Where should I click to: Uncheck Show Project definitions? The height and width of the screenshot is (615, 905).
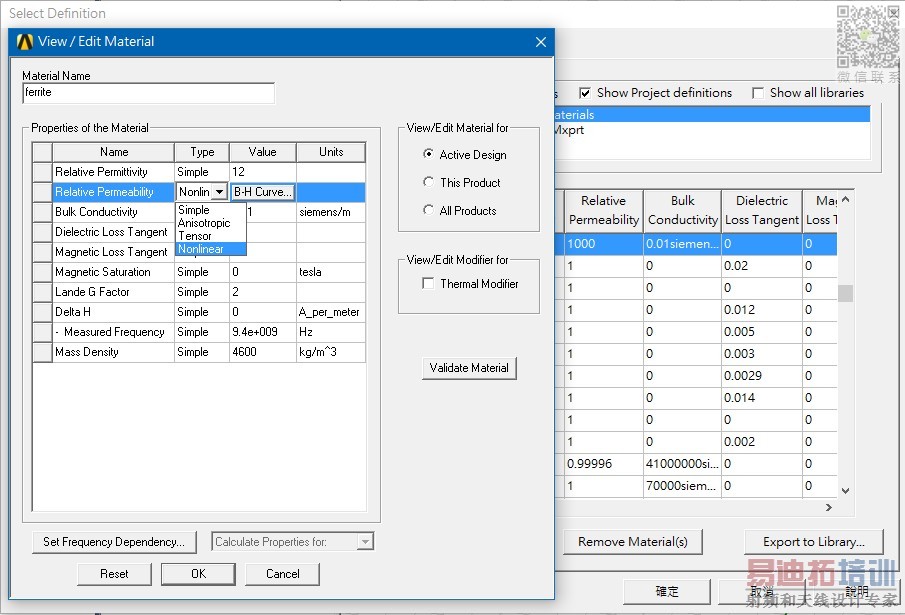pos(585,93)
